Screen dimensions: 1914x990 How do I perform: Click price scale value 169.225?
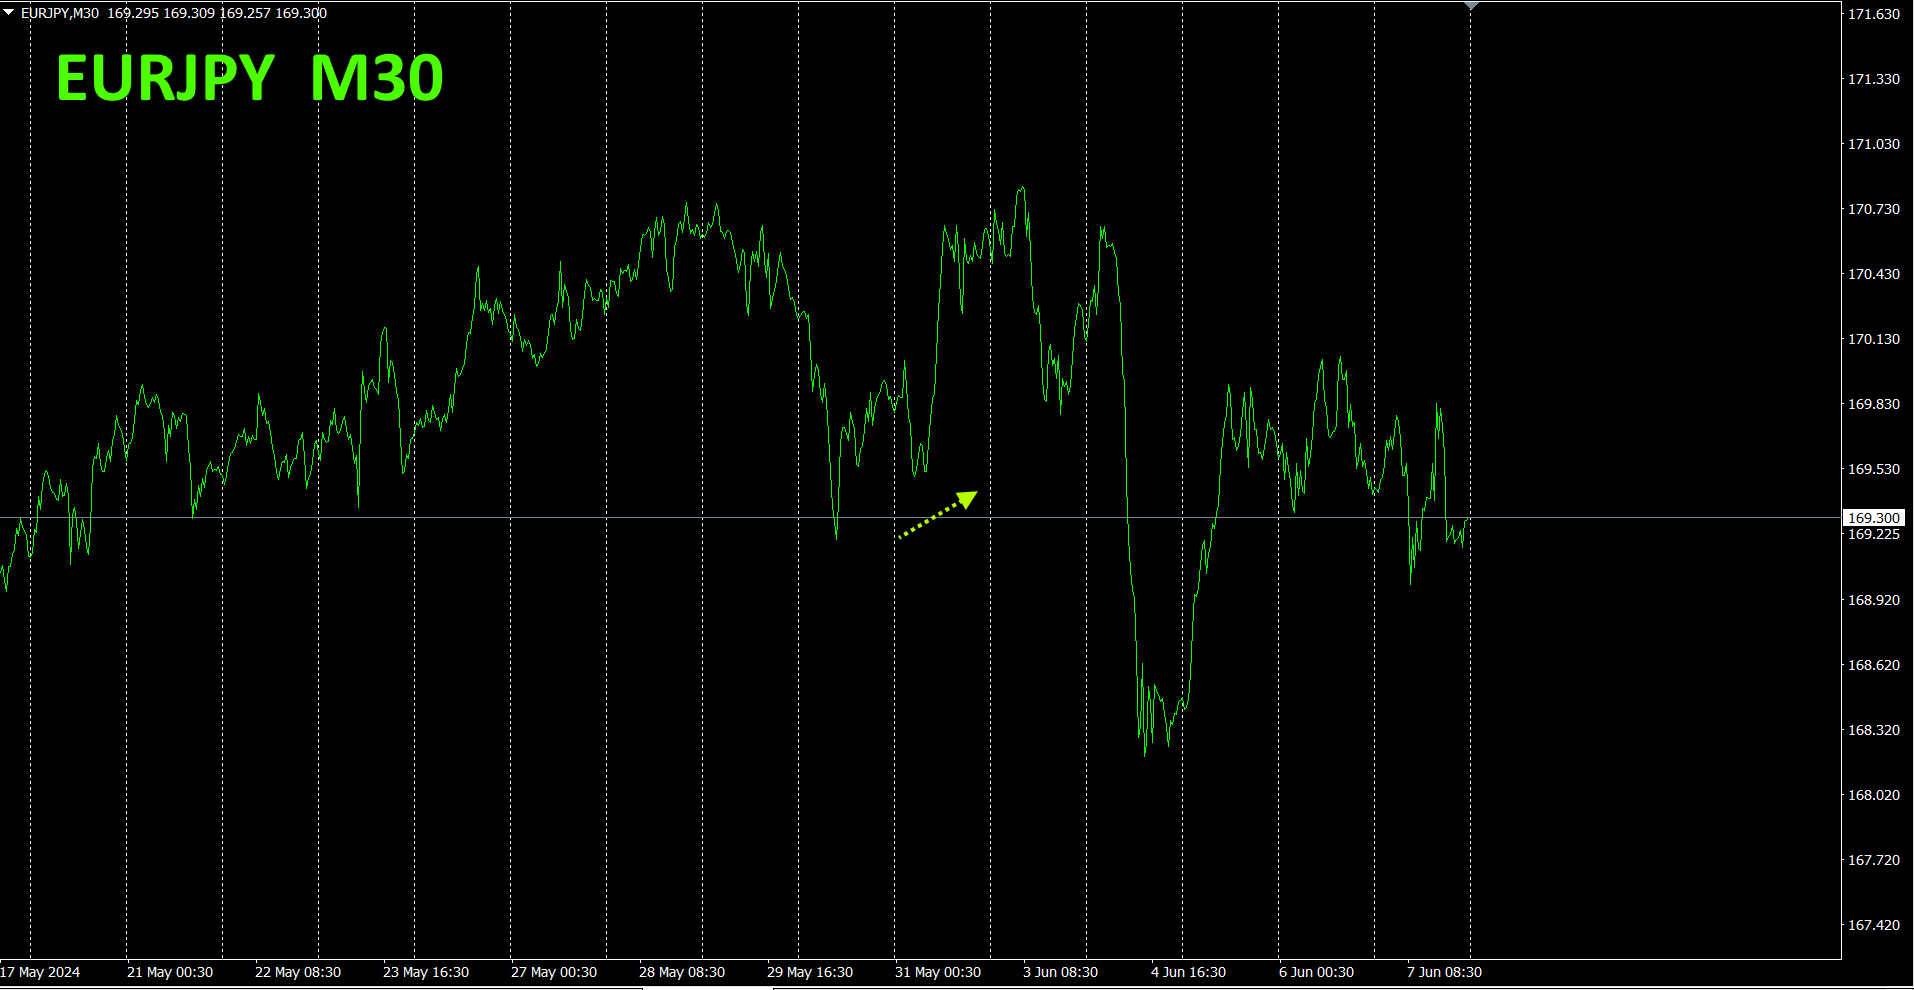(1873, 535)
